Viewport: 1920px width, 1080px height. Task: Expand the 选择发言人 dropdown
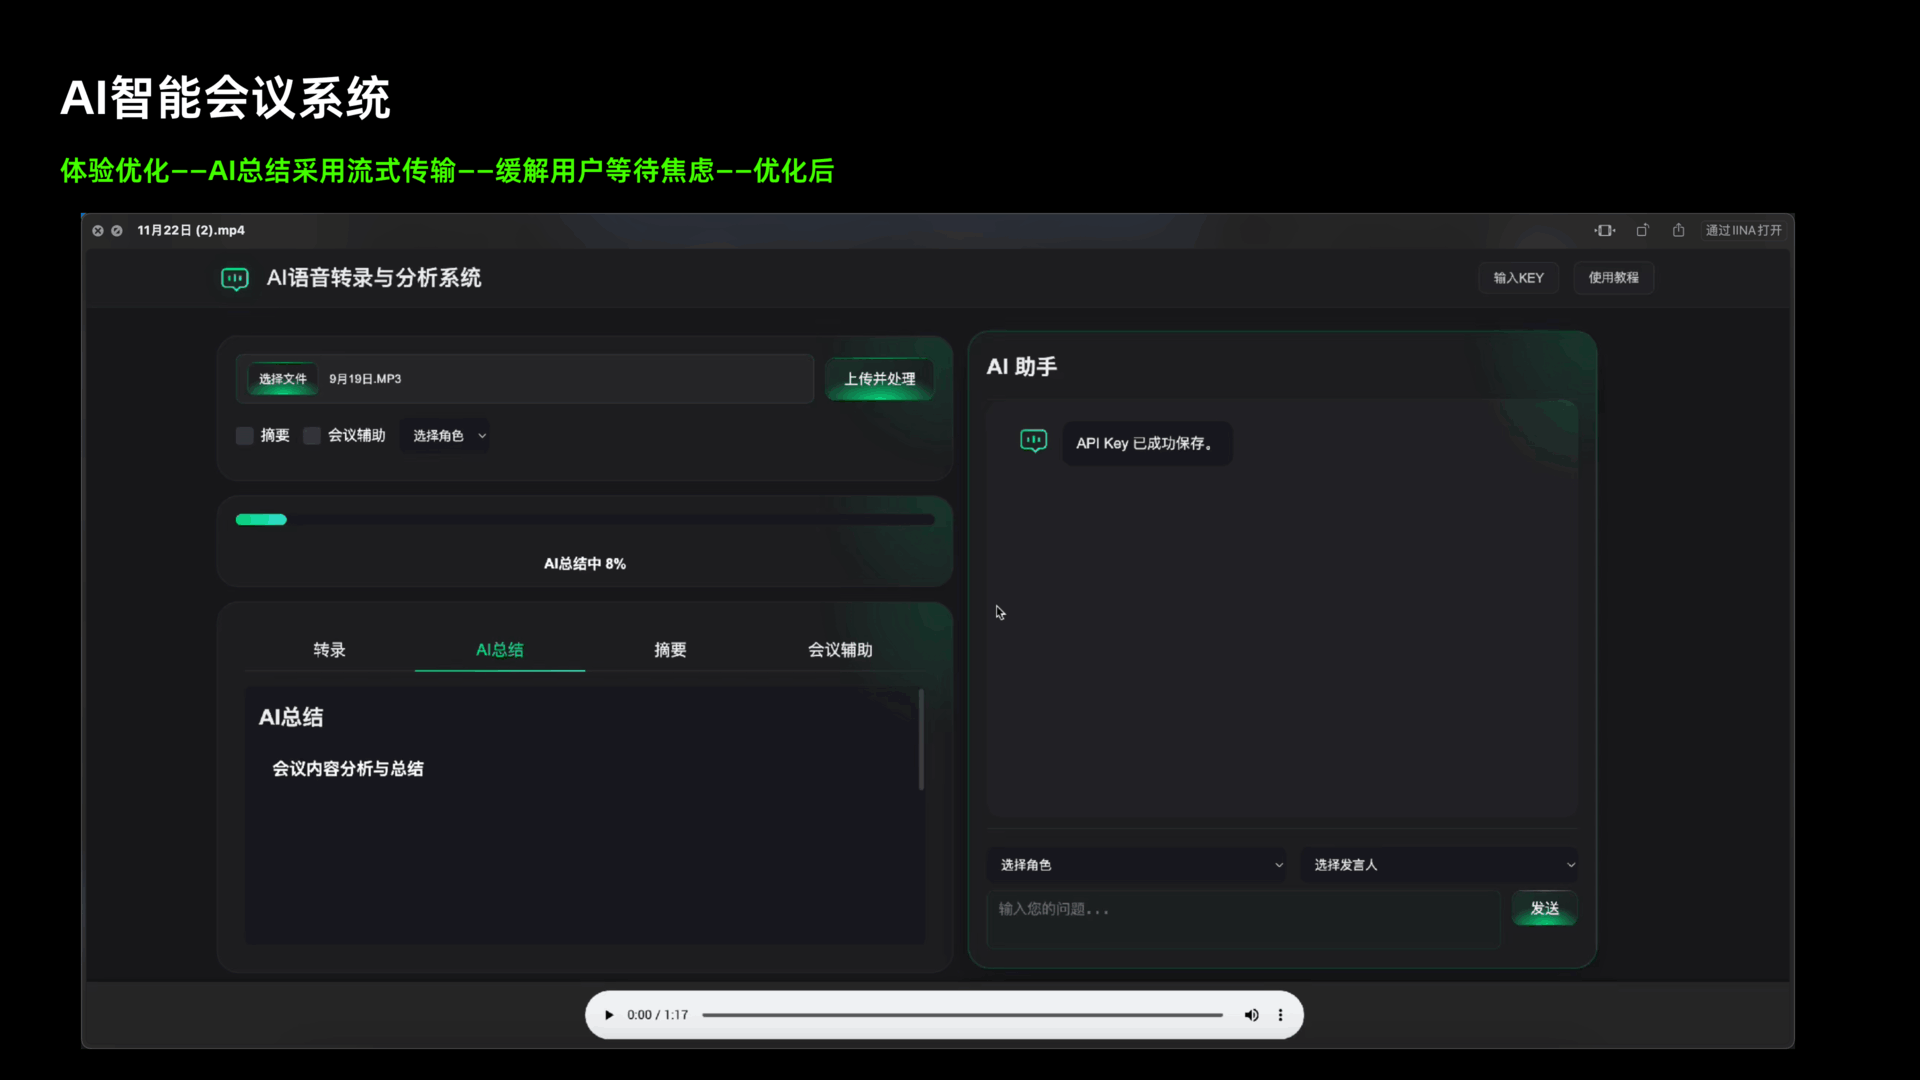coord(1440,865)
